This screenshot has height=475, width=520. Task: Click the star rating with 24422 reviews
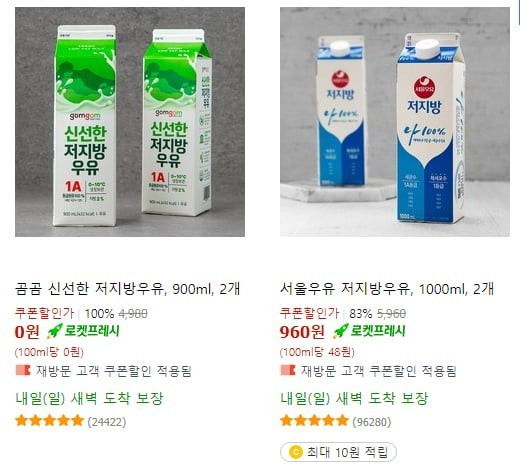tap(49, 421)
